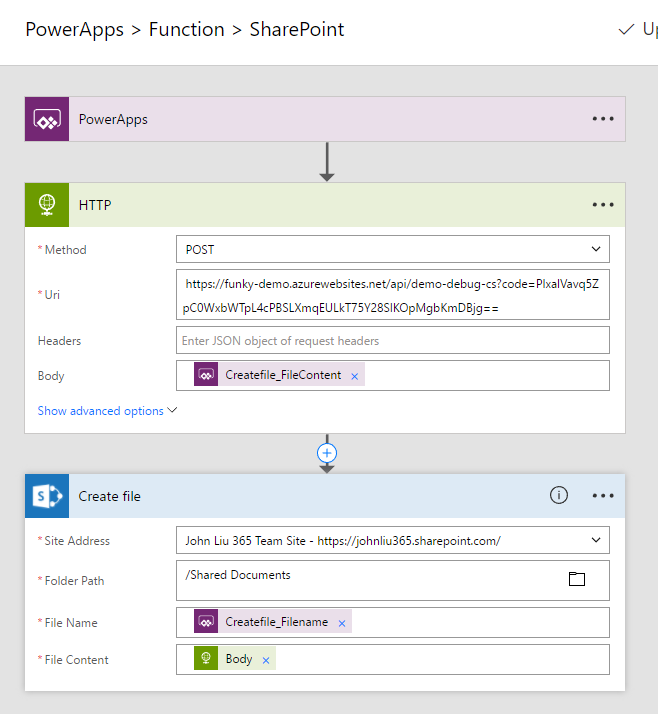
Task: Click the SharePoint Create file icon
Action: point(47,496)
